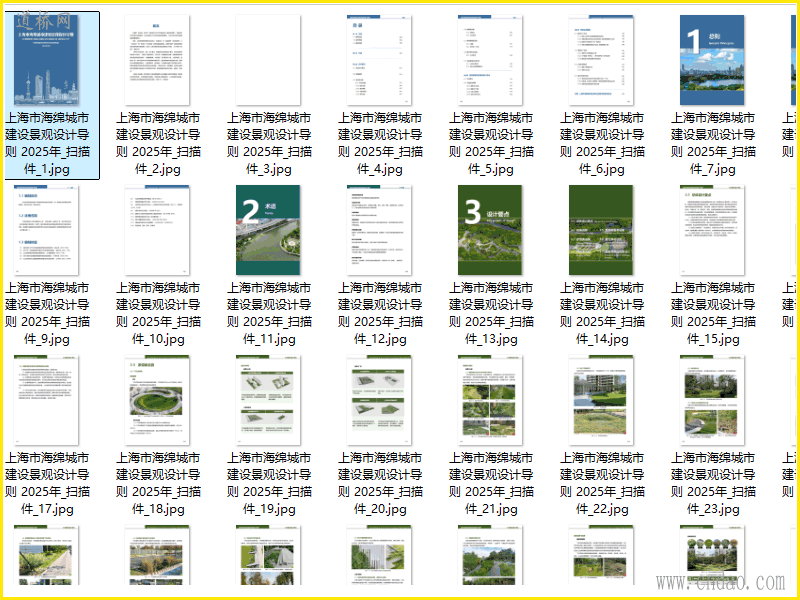
Task: Select the thumbnail of 扫描件_17.jpg
Action: 46,400
